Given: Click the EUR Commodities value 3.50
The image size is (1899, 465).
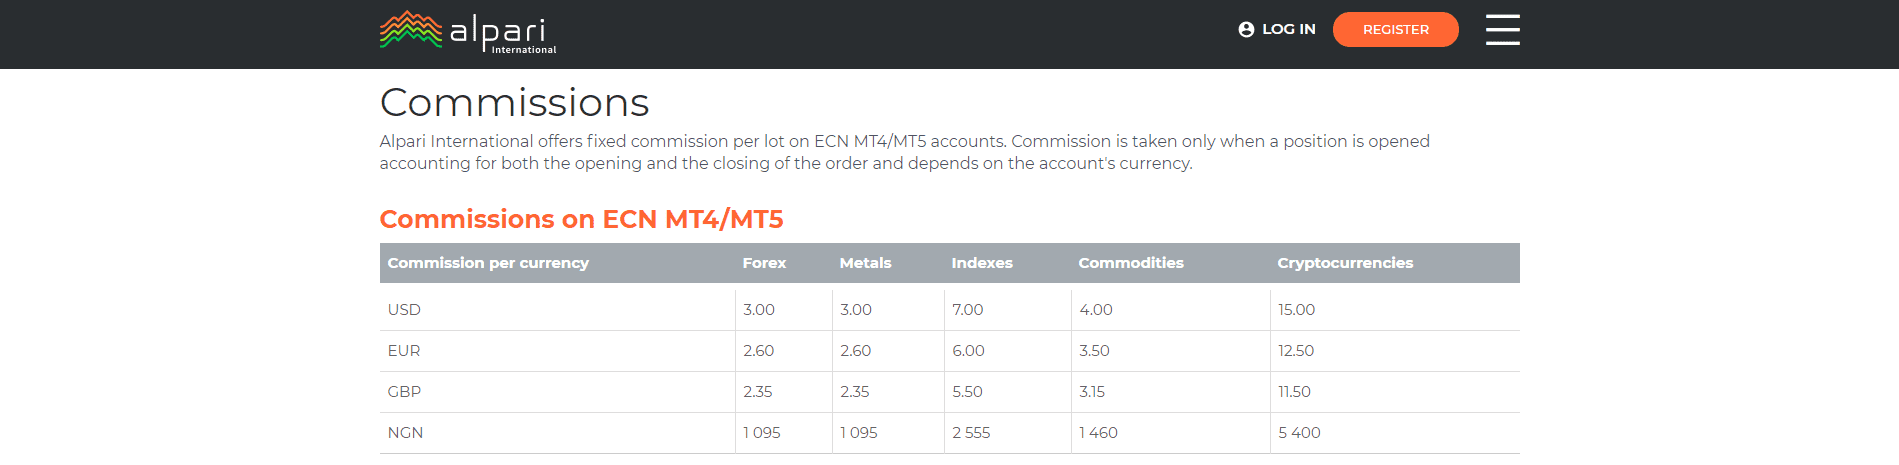Looking at the screenshot, I should pos(1094,351).
